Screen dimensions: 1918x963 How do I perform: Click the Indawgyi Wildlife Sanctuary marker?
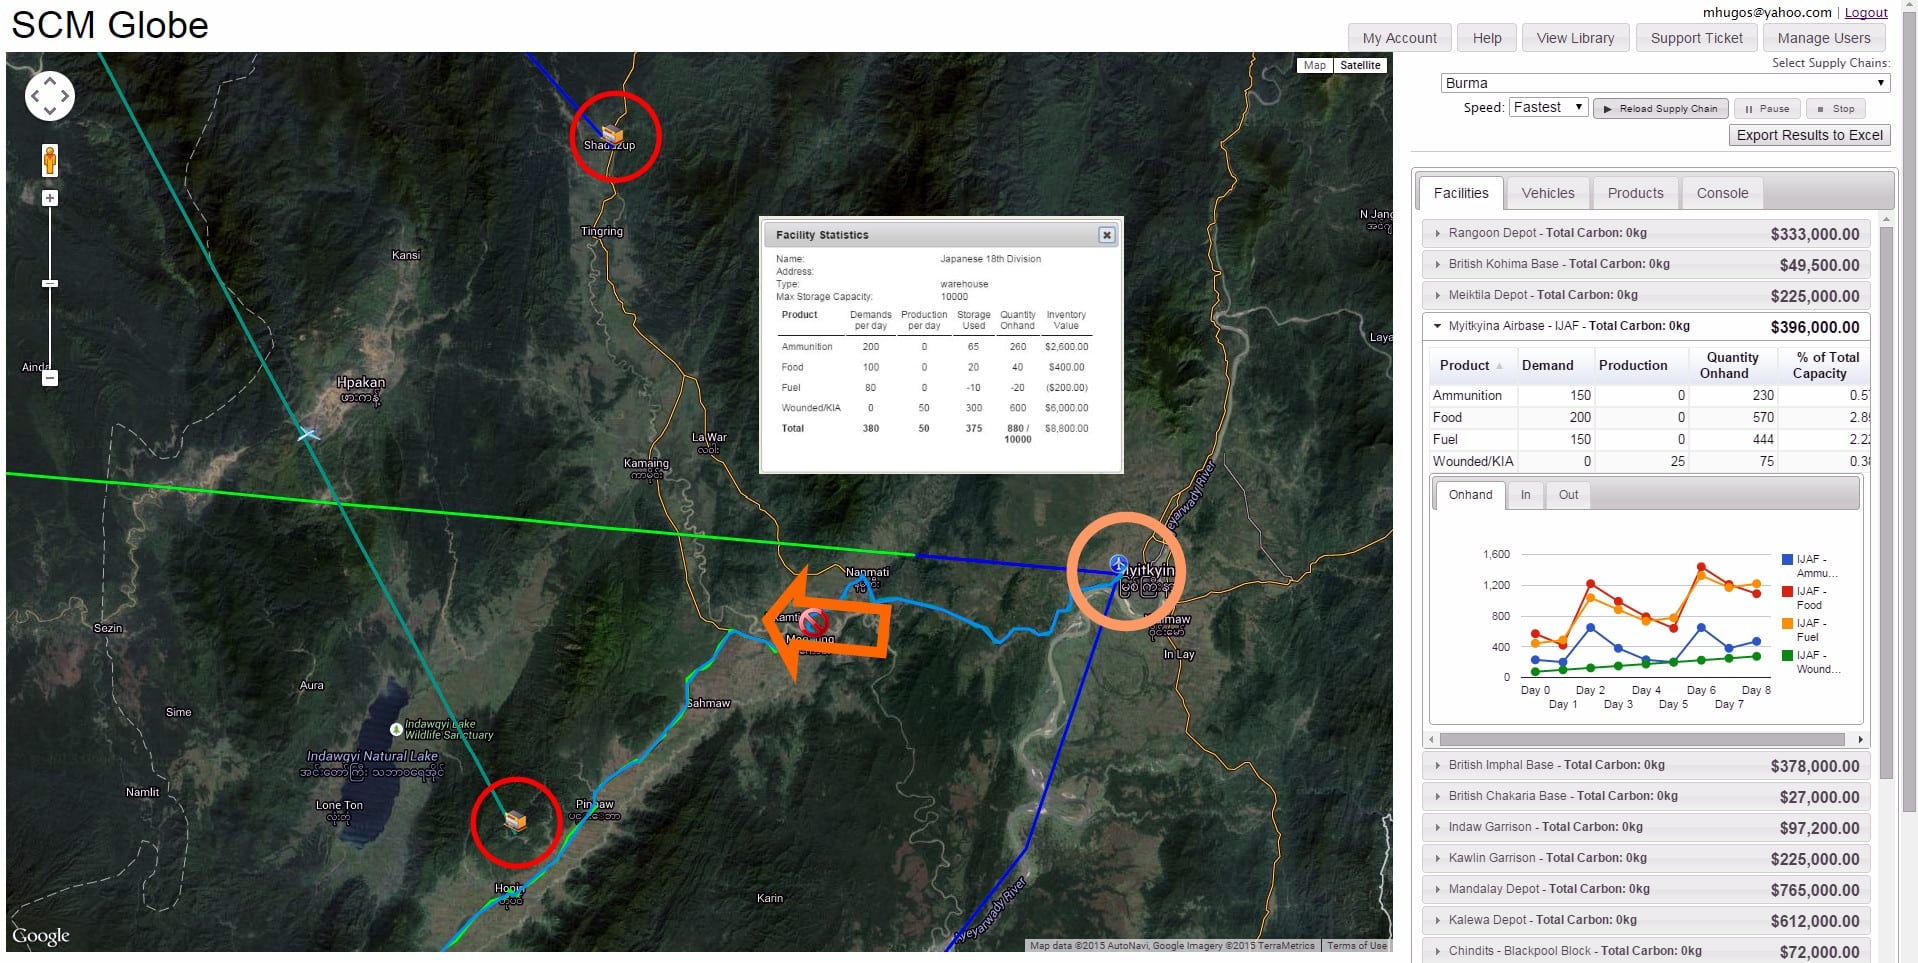[396, 729]
